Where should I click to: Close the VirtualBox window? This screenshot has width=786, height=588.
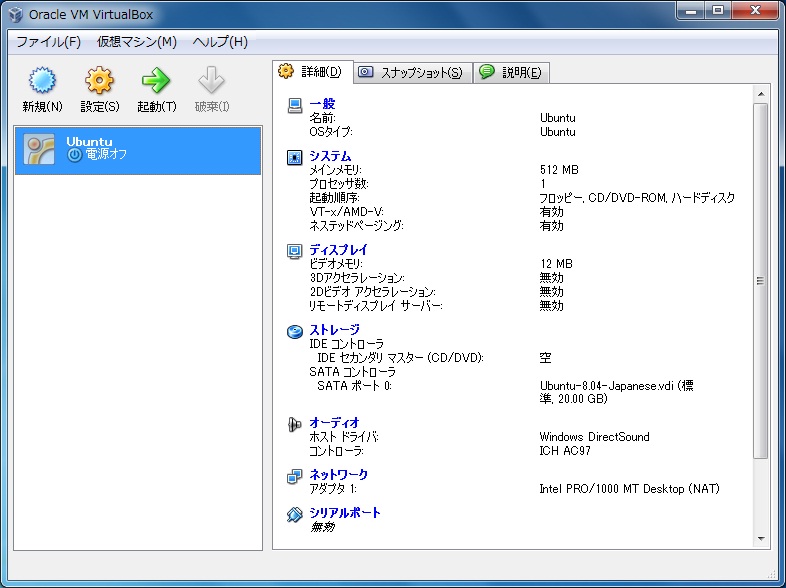coord(755,11)
